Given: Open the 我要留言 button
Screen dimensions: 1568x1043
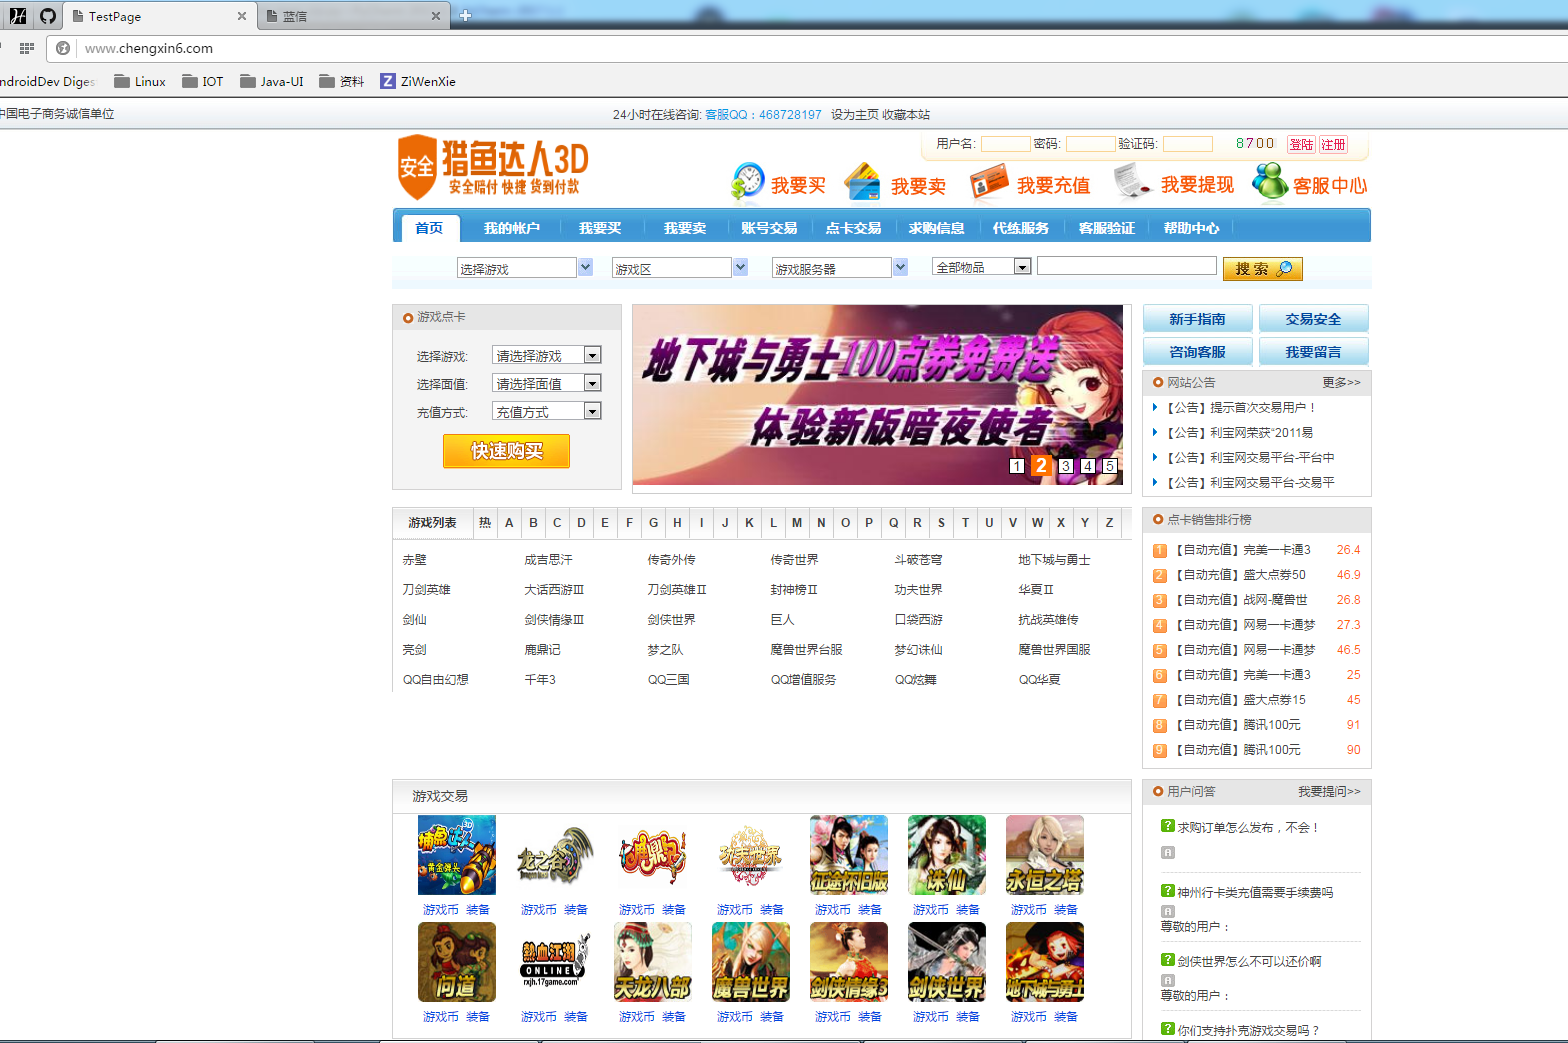Looking at the screenshot, I should pos(1313,352).
